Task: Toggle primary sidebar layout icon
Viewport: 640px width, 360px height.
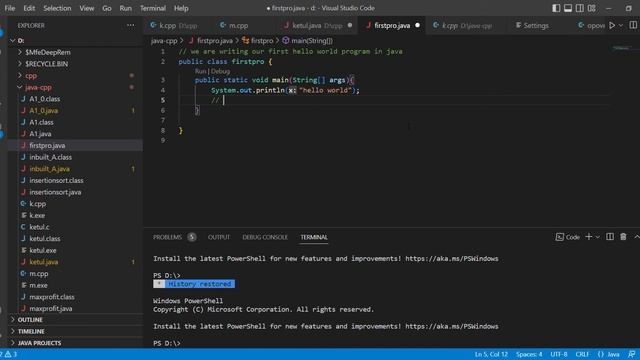Action: [556, 8]
